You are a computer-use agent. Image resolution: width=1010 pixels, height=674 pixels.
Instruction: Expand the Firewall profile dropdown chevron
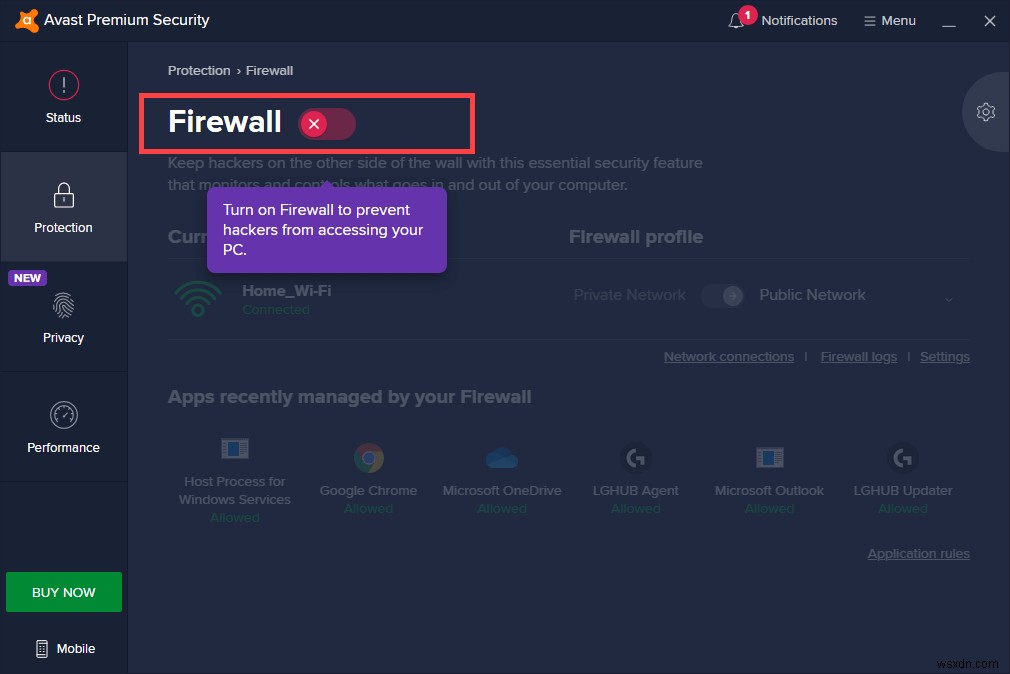tap(948, 297)
